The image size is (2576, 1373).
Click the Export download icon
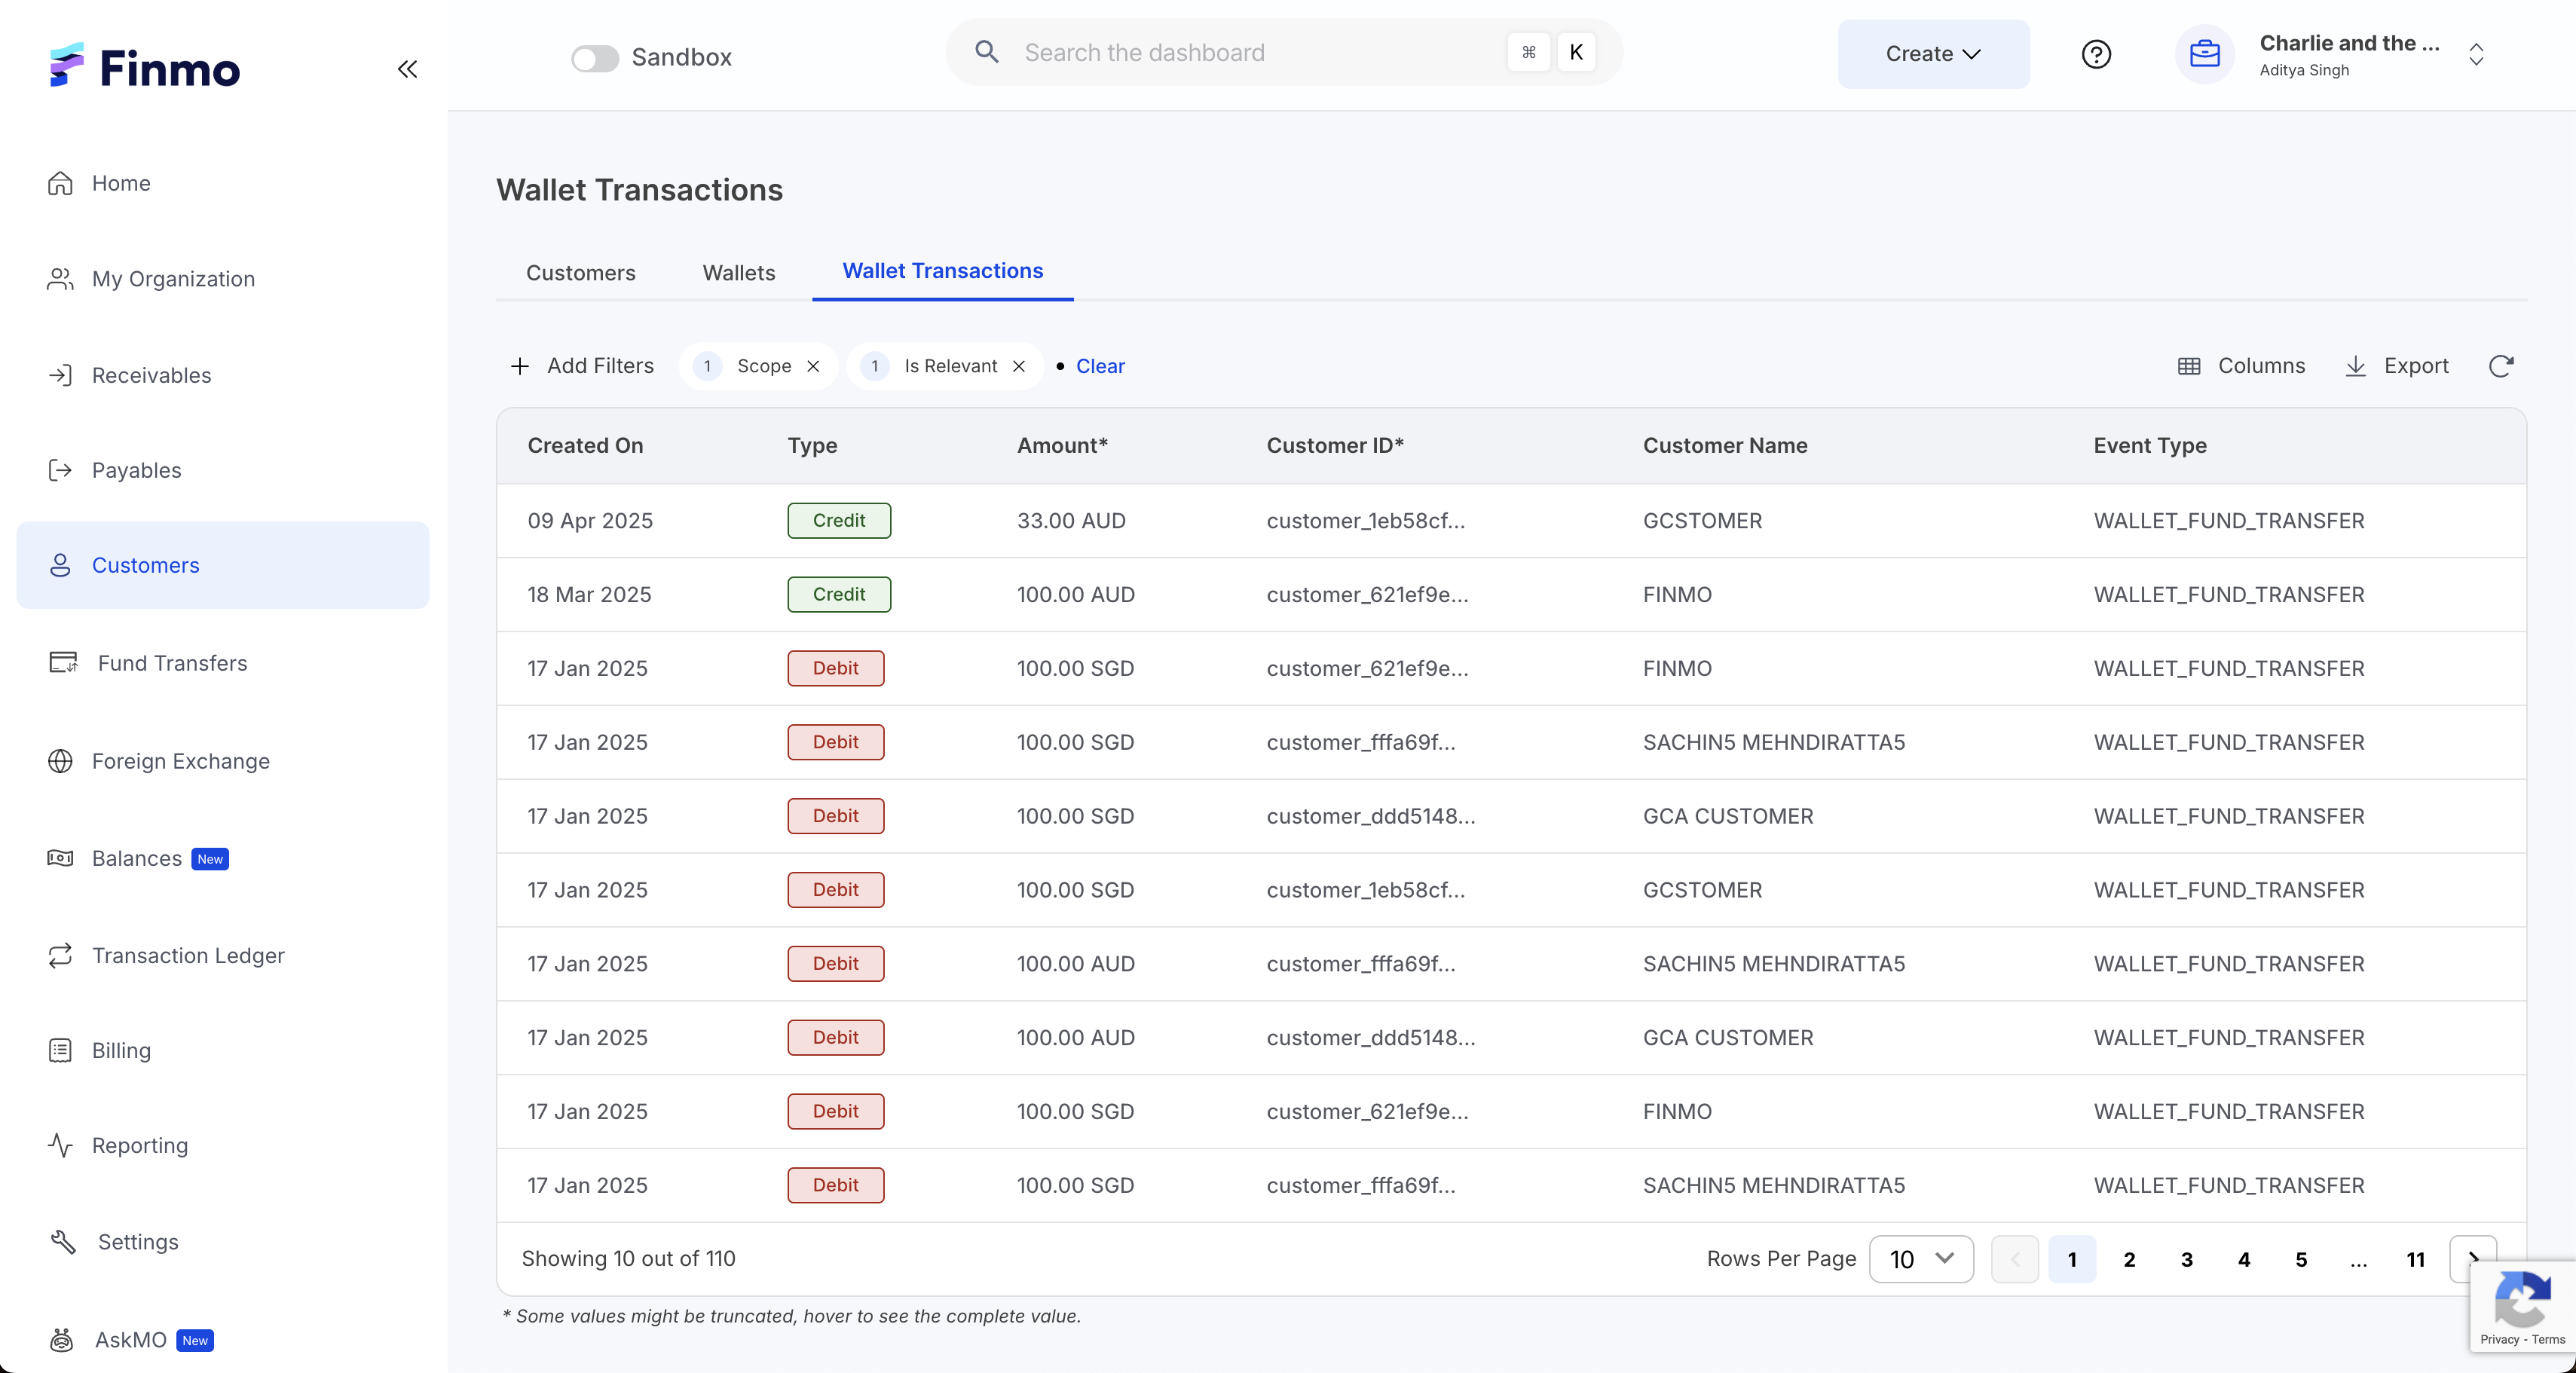coord(2355,366)
